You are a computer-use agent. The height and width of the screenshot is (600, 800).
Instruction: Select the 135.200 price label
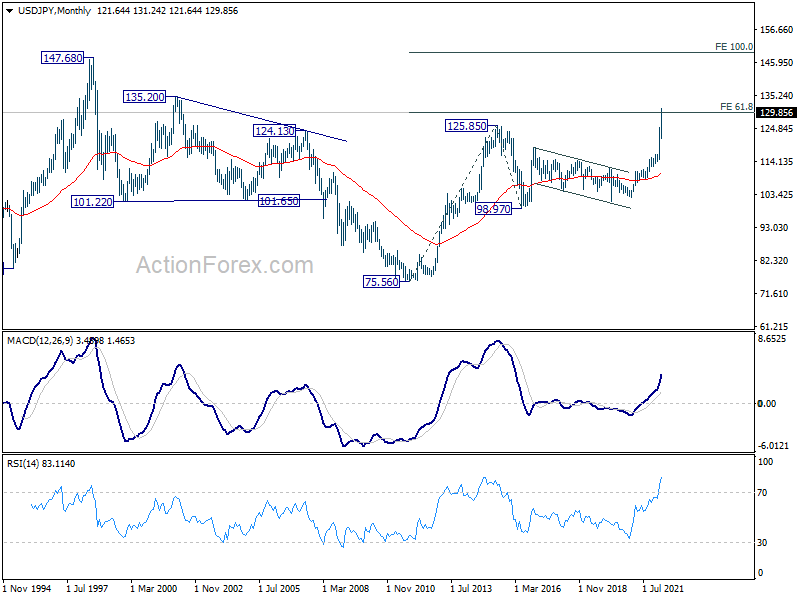(x=144, y=96)
